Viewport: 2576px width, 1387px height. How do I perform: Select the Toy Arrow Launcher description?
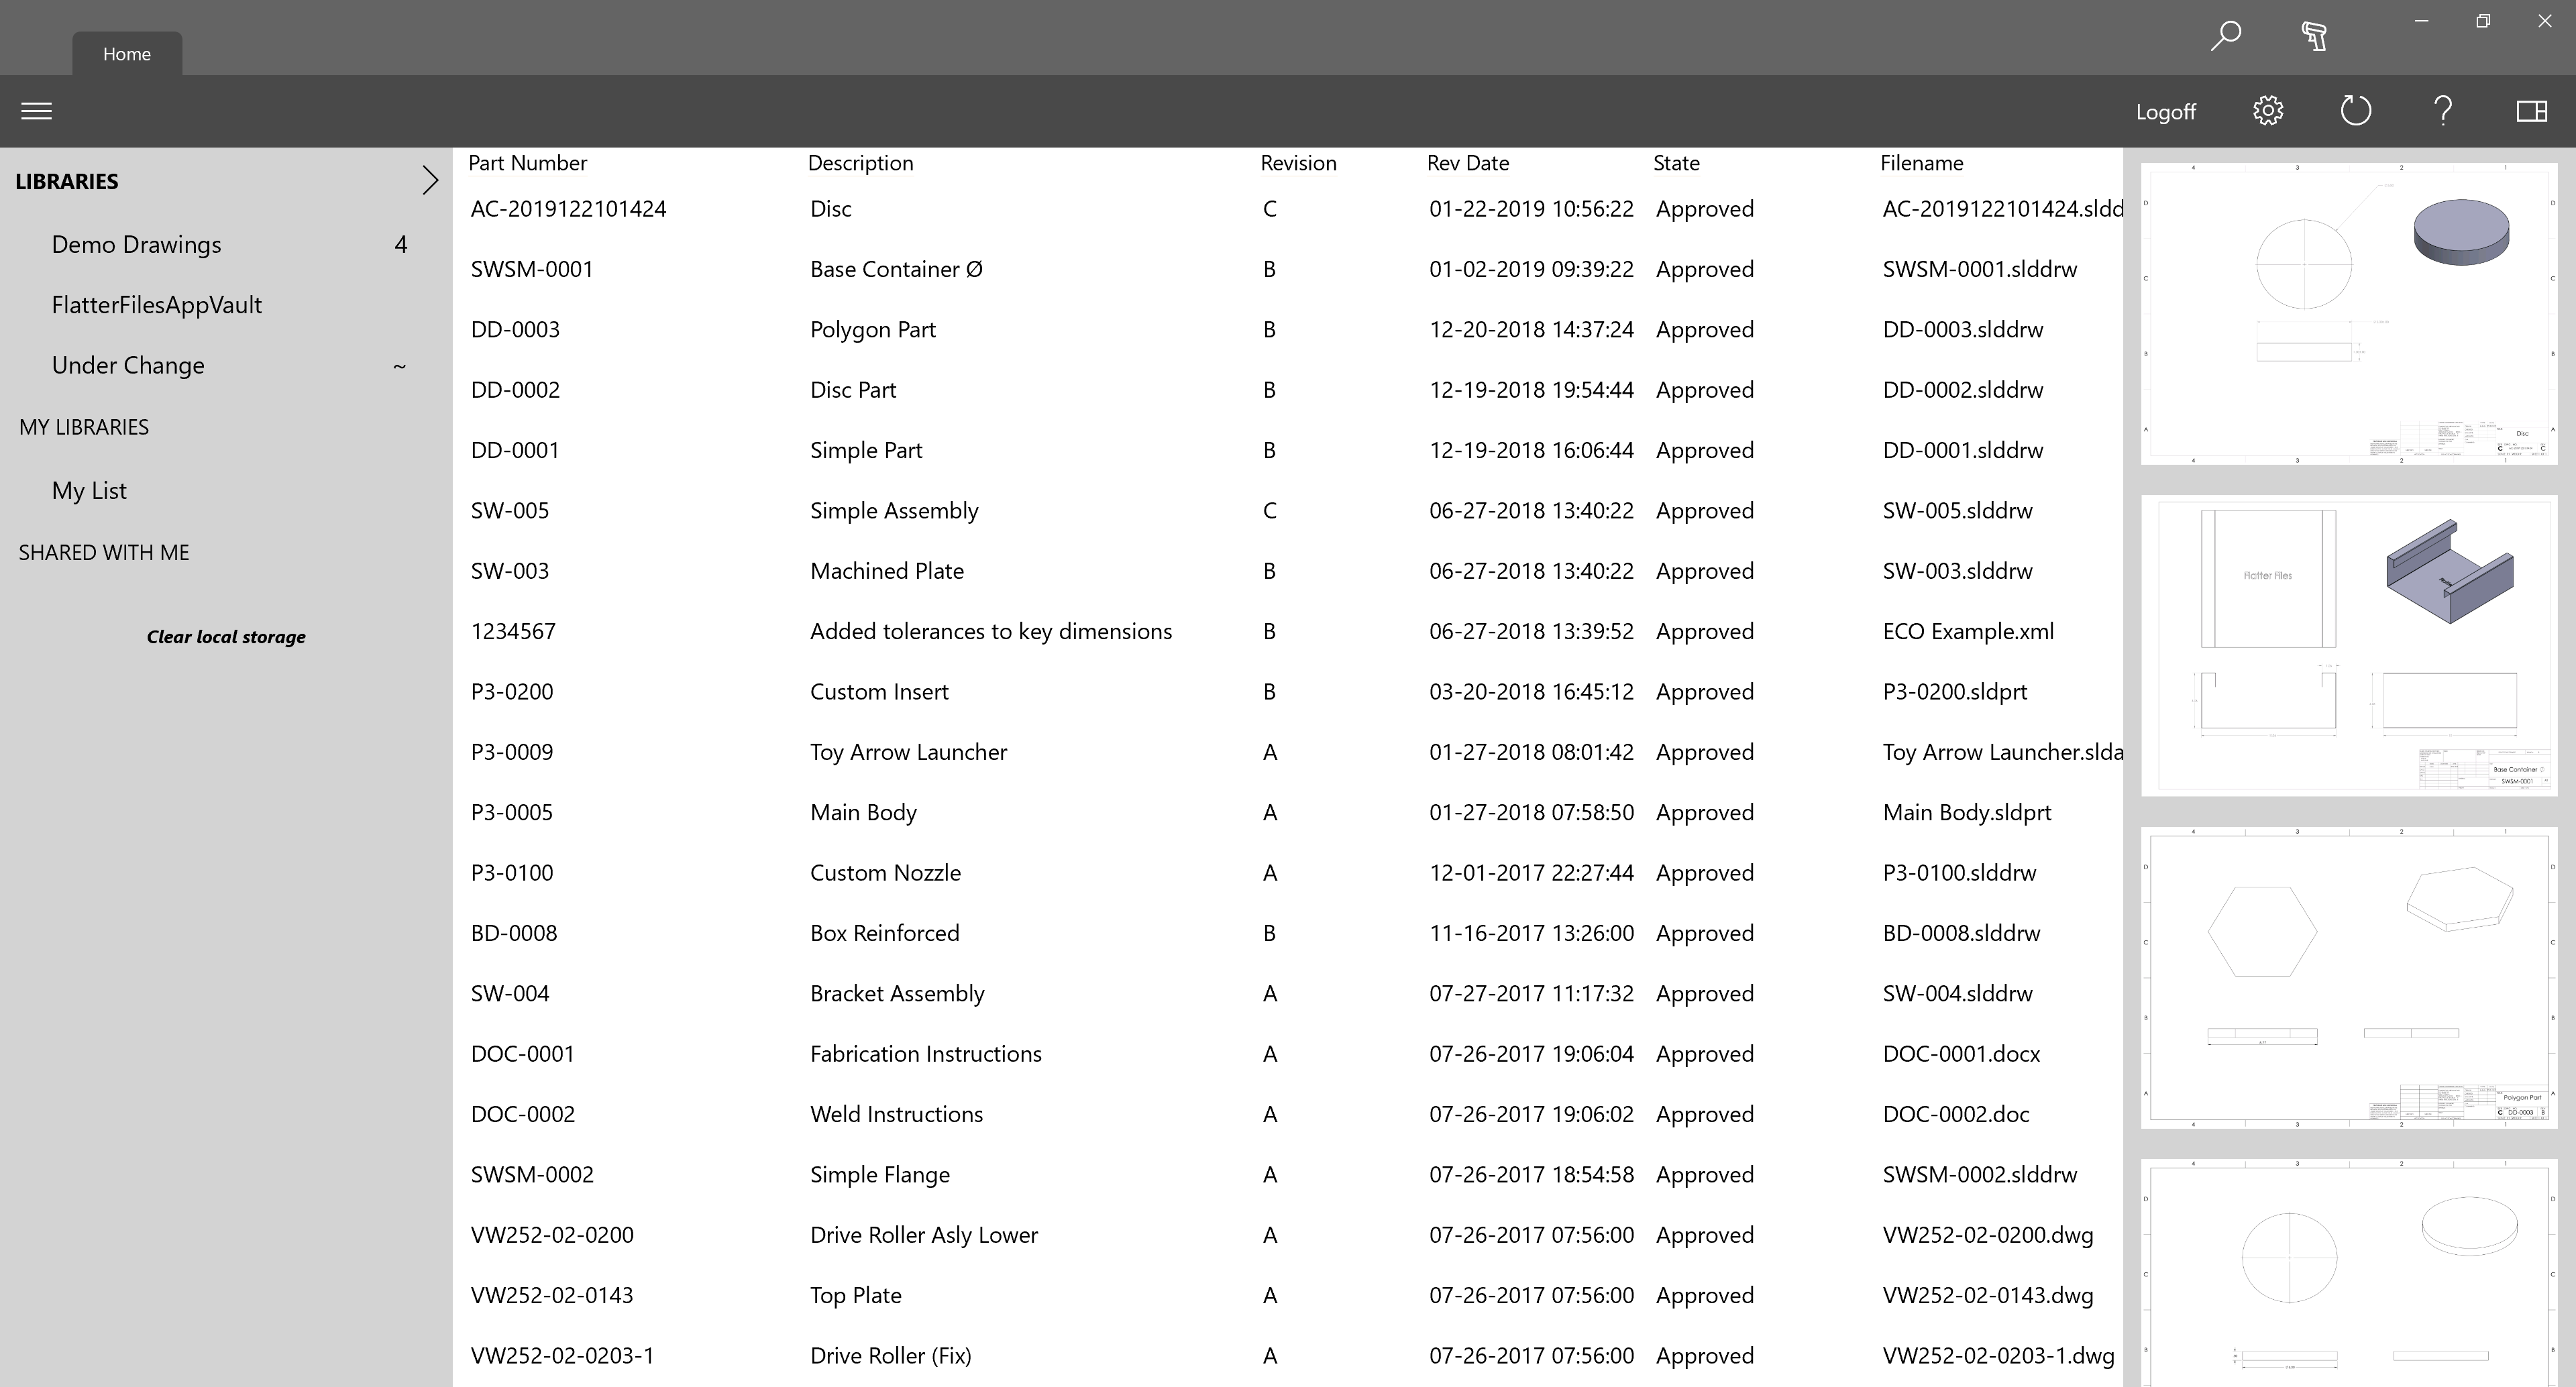pyautogui.click(x=908, y=752)
